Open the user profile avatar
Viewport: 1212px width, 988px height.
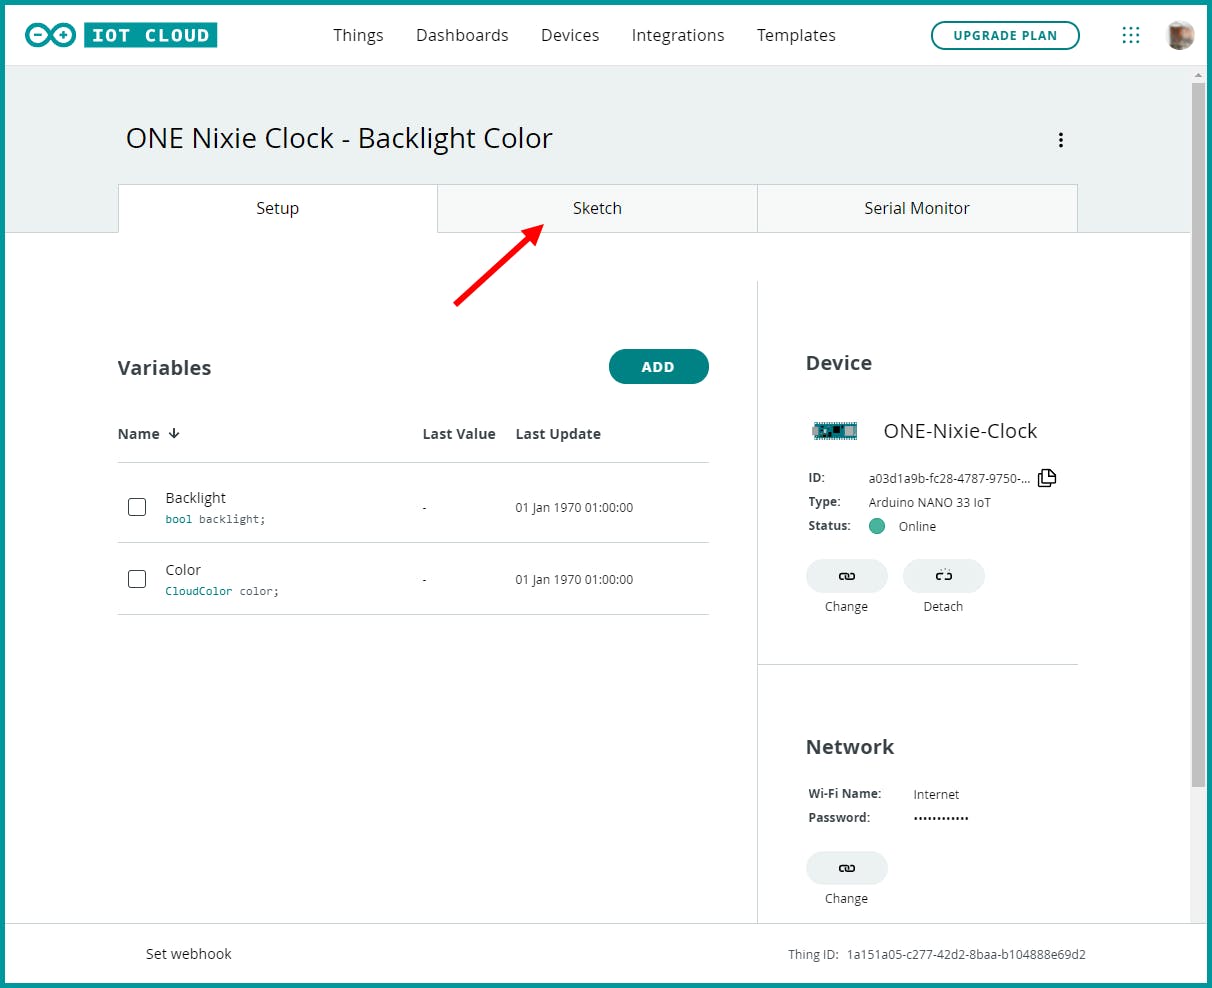click(x=1180, y=35)
